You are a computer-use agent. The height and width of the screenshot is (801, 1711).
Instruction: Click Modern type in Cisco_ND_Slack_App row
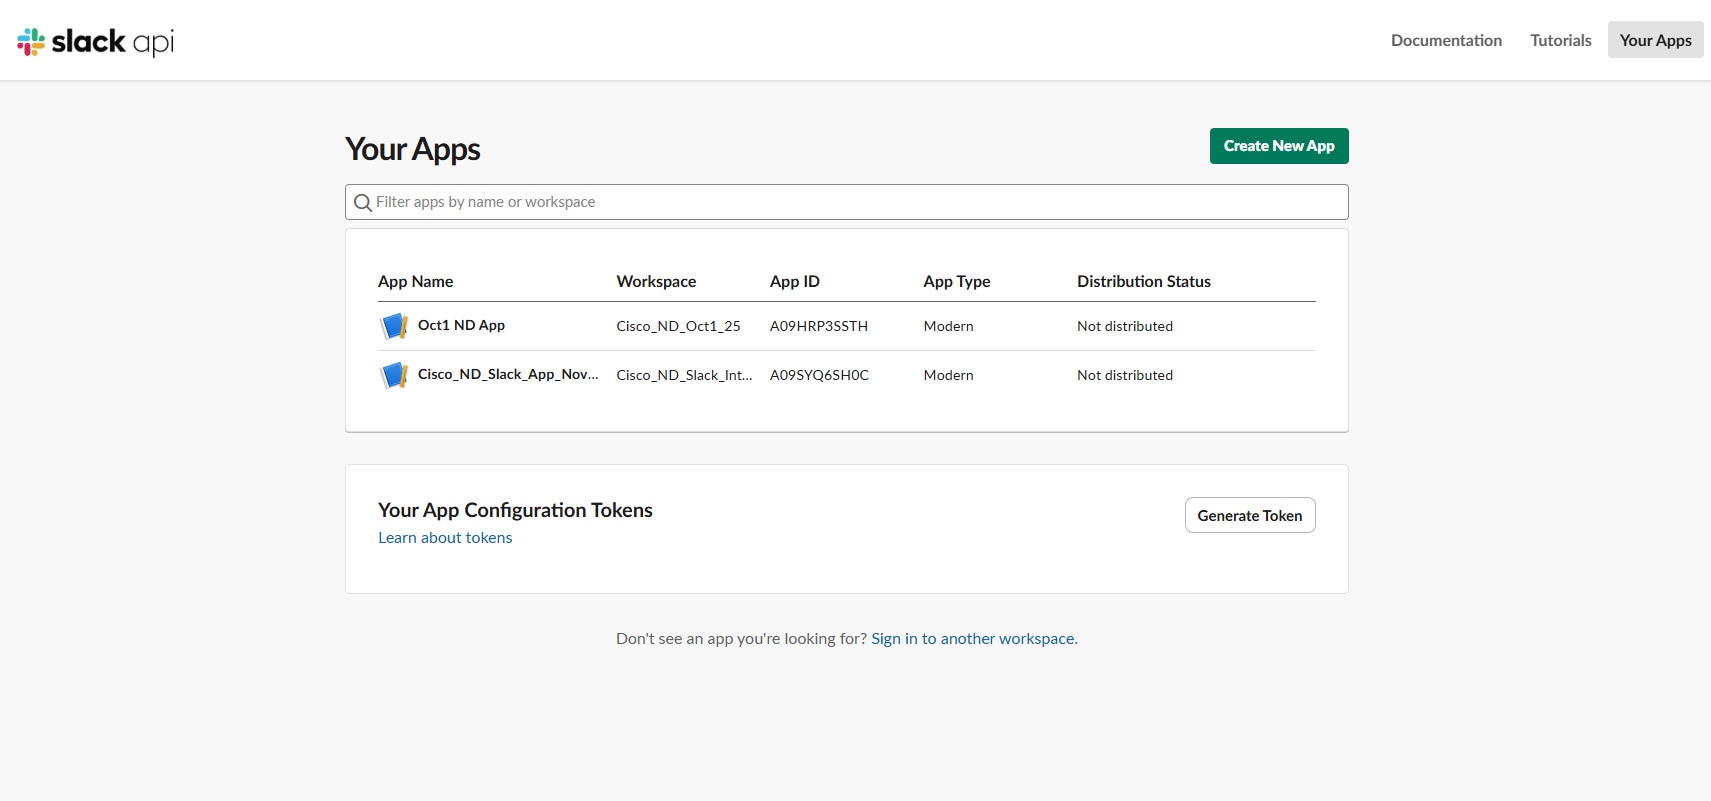pos(948,375)
